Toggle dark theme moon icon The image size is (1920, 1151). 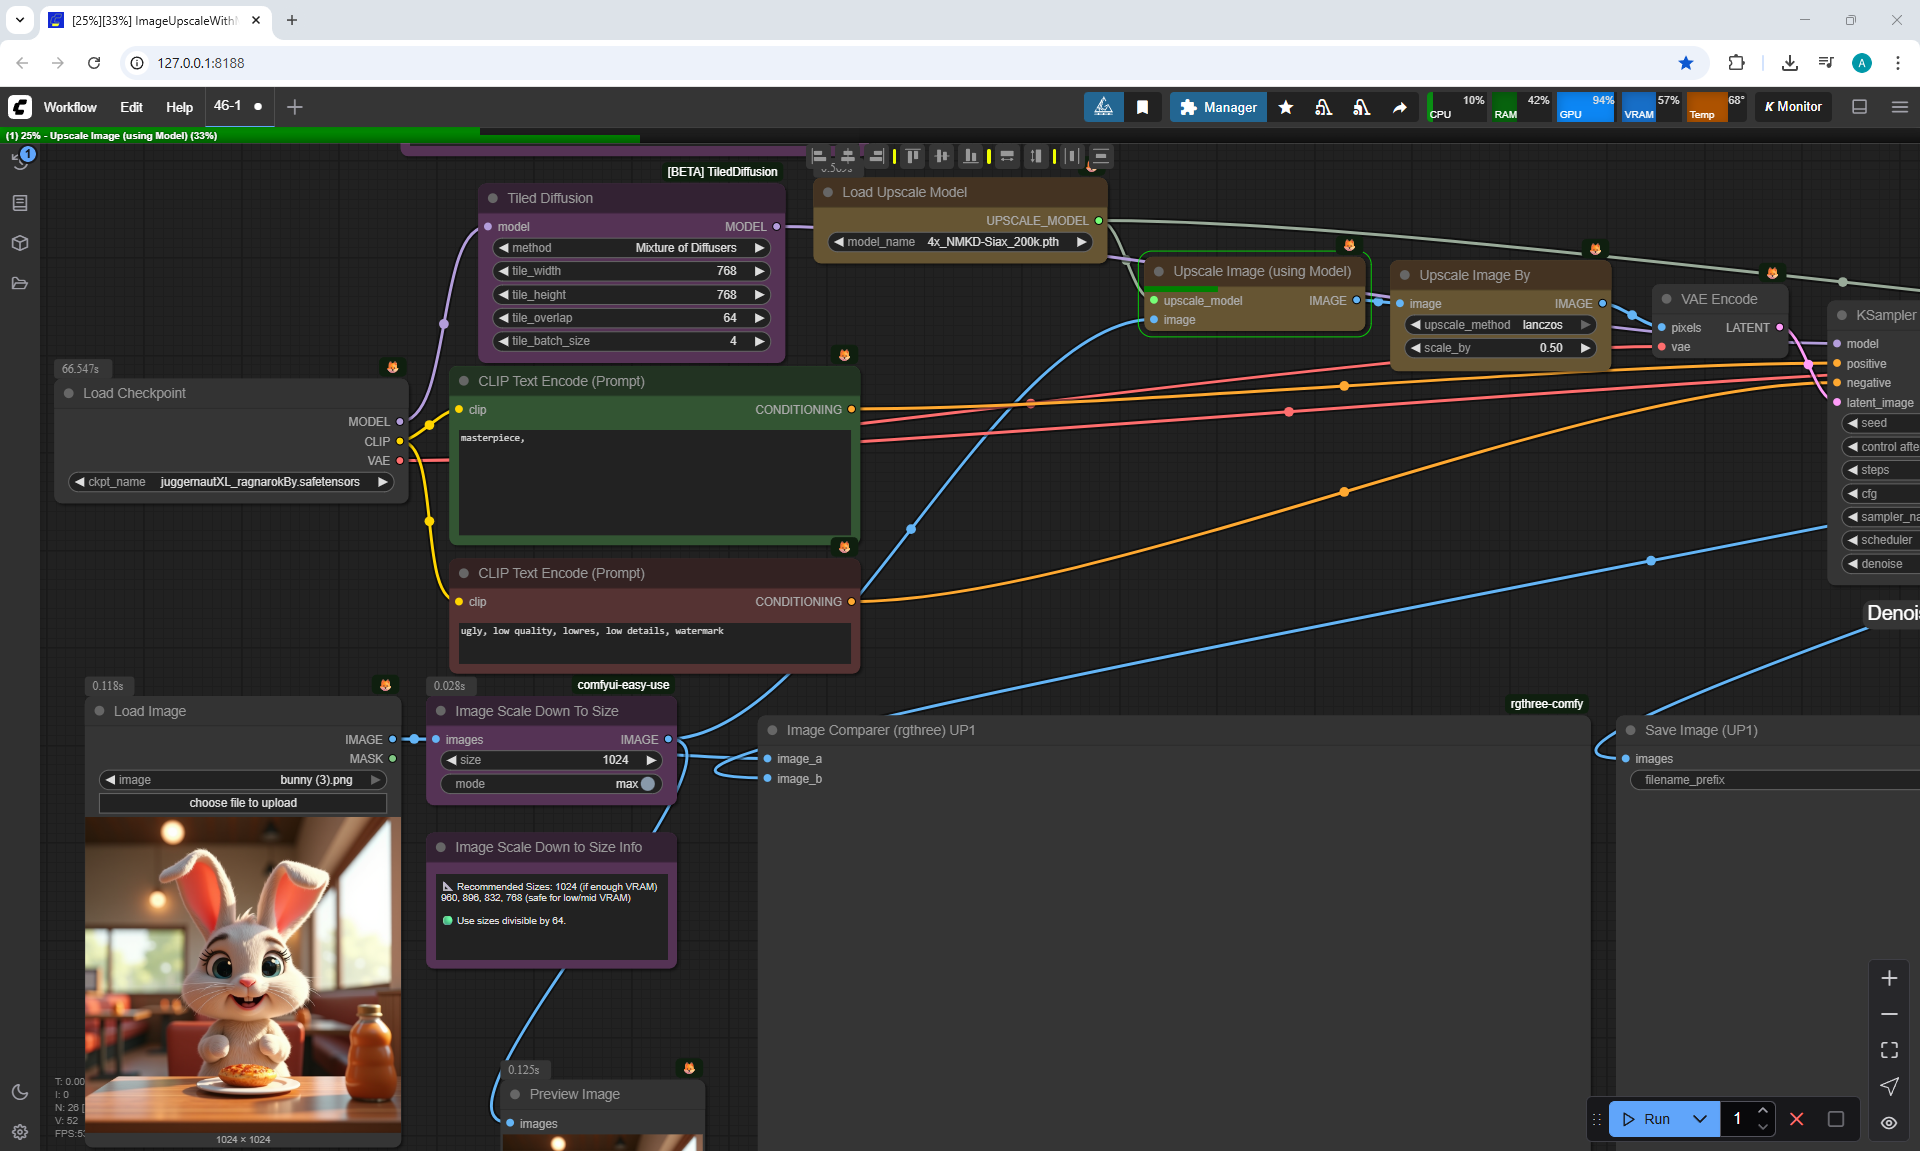point(20,1092)
